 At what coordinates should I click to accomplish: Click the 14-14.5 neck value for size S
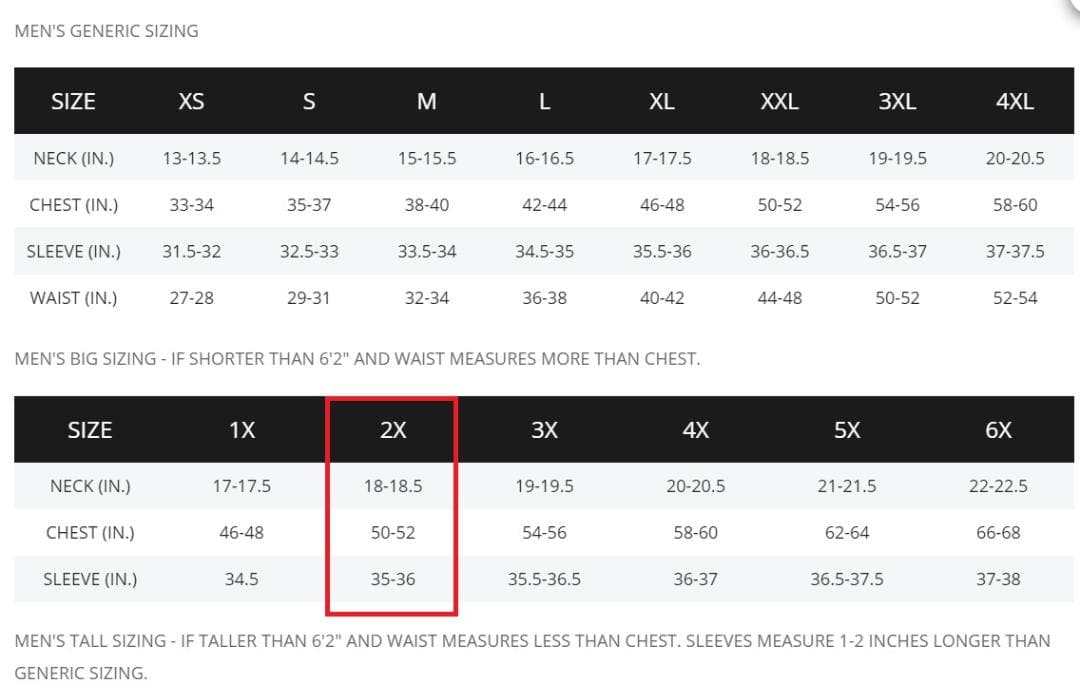[309, 158]
